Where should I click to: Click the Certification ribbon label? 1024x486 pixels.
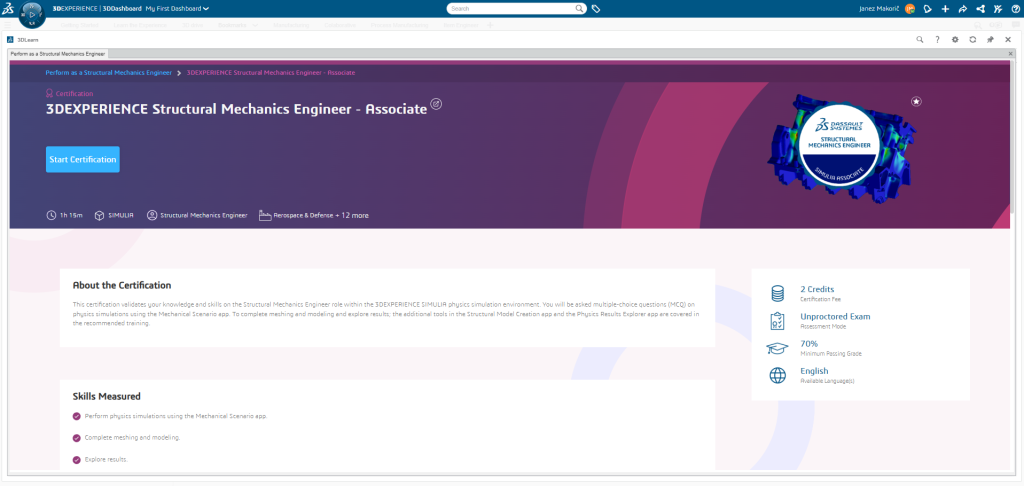tap(69, 93)
